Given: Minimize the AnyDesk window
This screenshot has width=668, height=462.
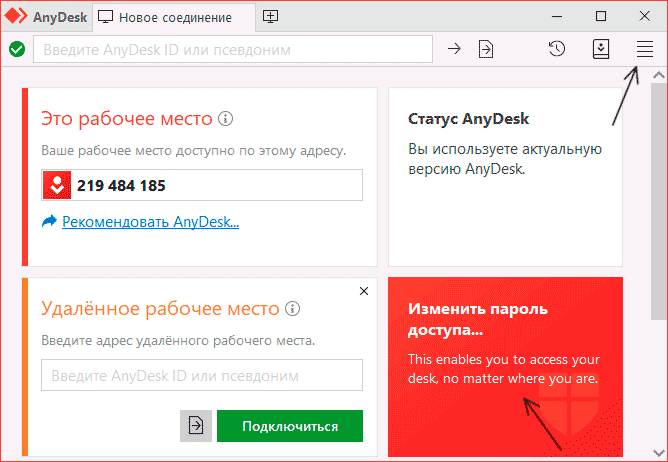Looking at the screenshot, I should point(556,17).
